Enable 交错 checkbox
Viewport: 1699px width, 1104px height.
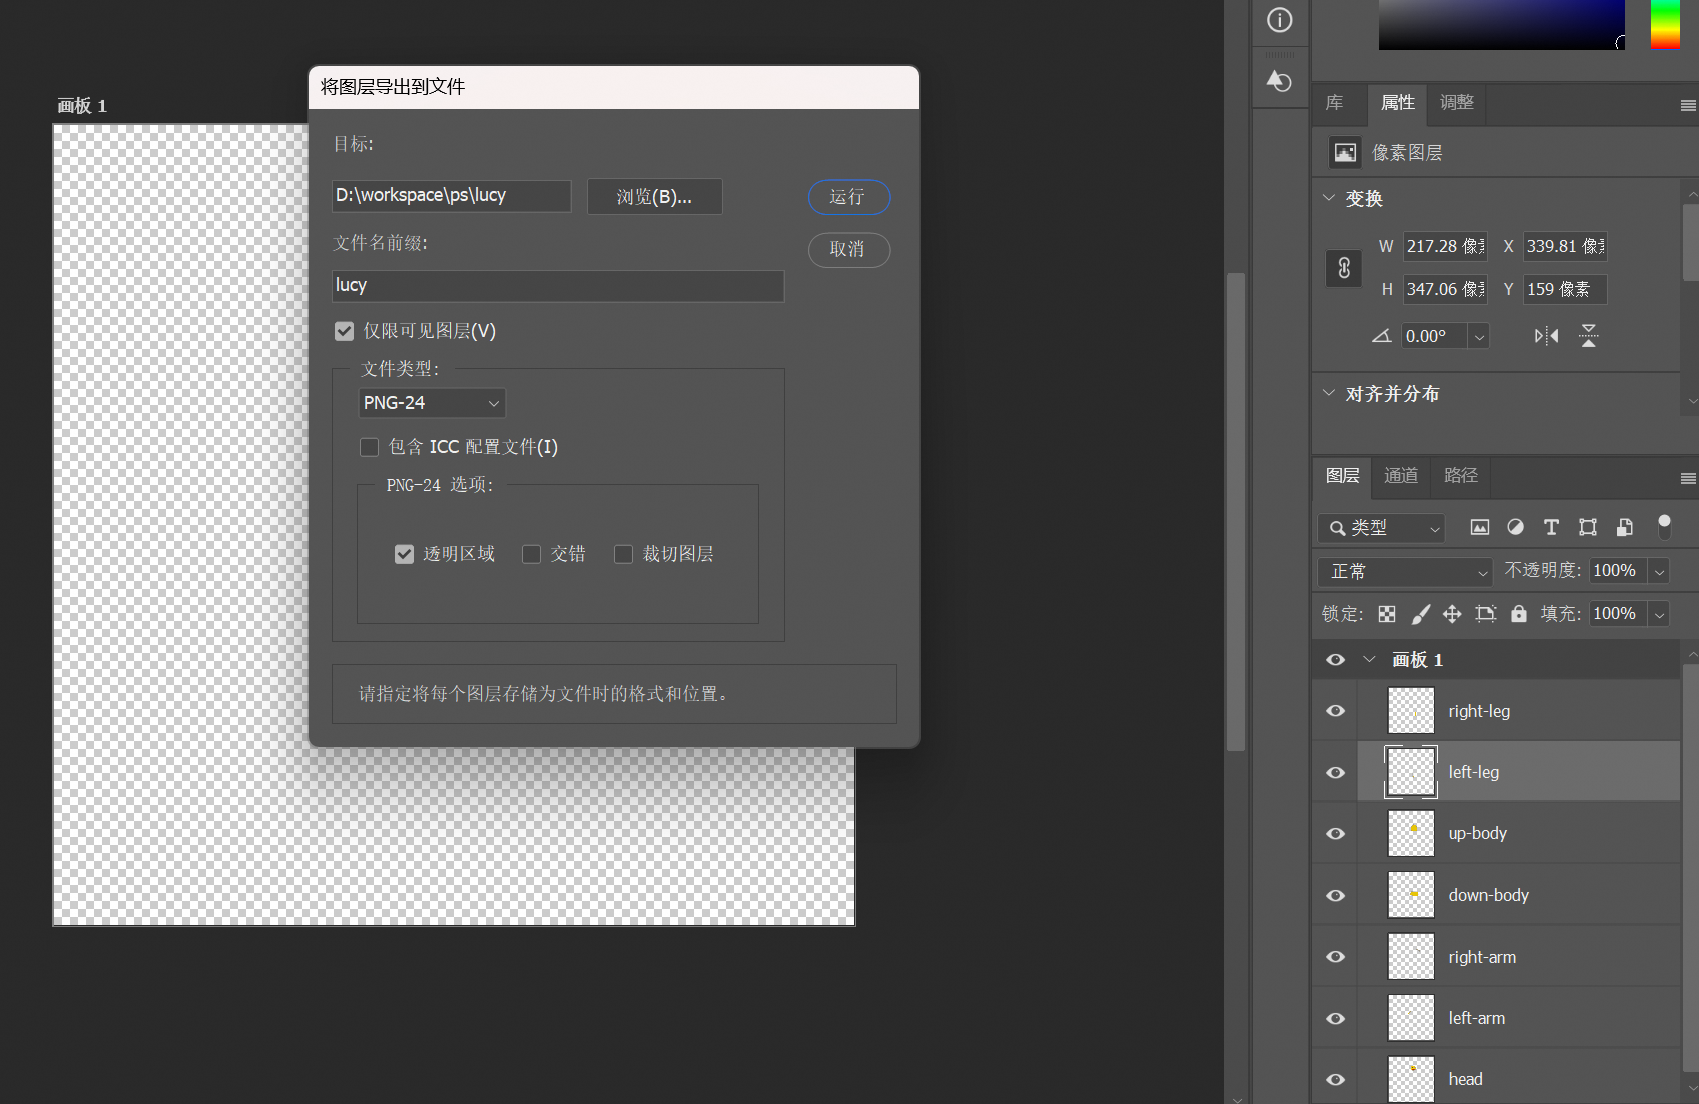click(x=531, y=554)
